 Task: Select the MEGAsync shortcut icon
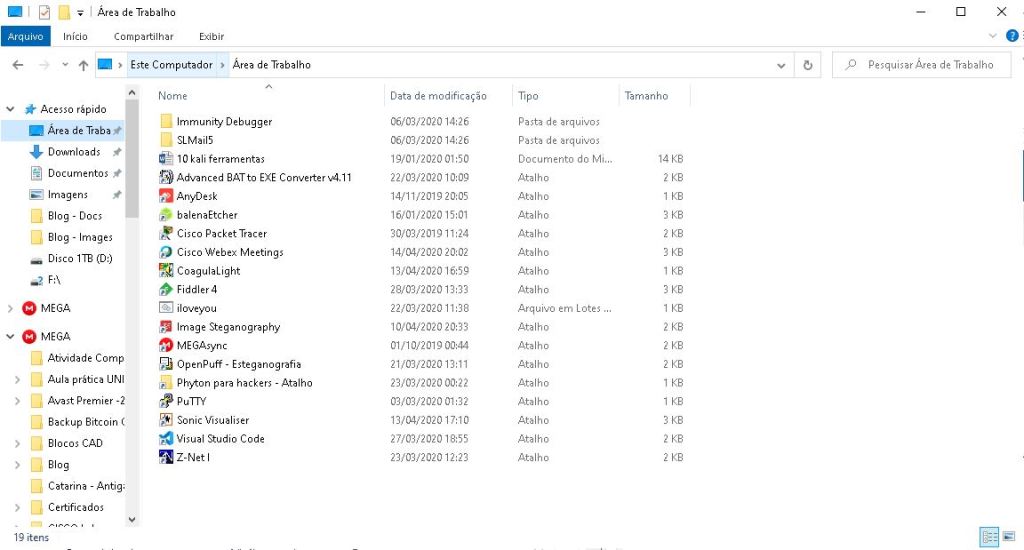pos(167,345)
